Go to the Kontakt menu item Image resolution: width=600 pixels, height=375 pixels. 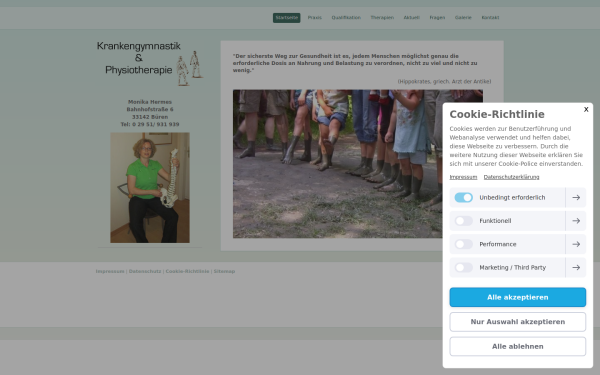490,18
